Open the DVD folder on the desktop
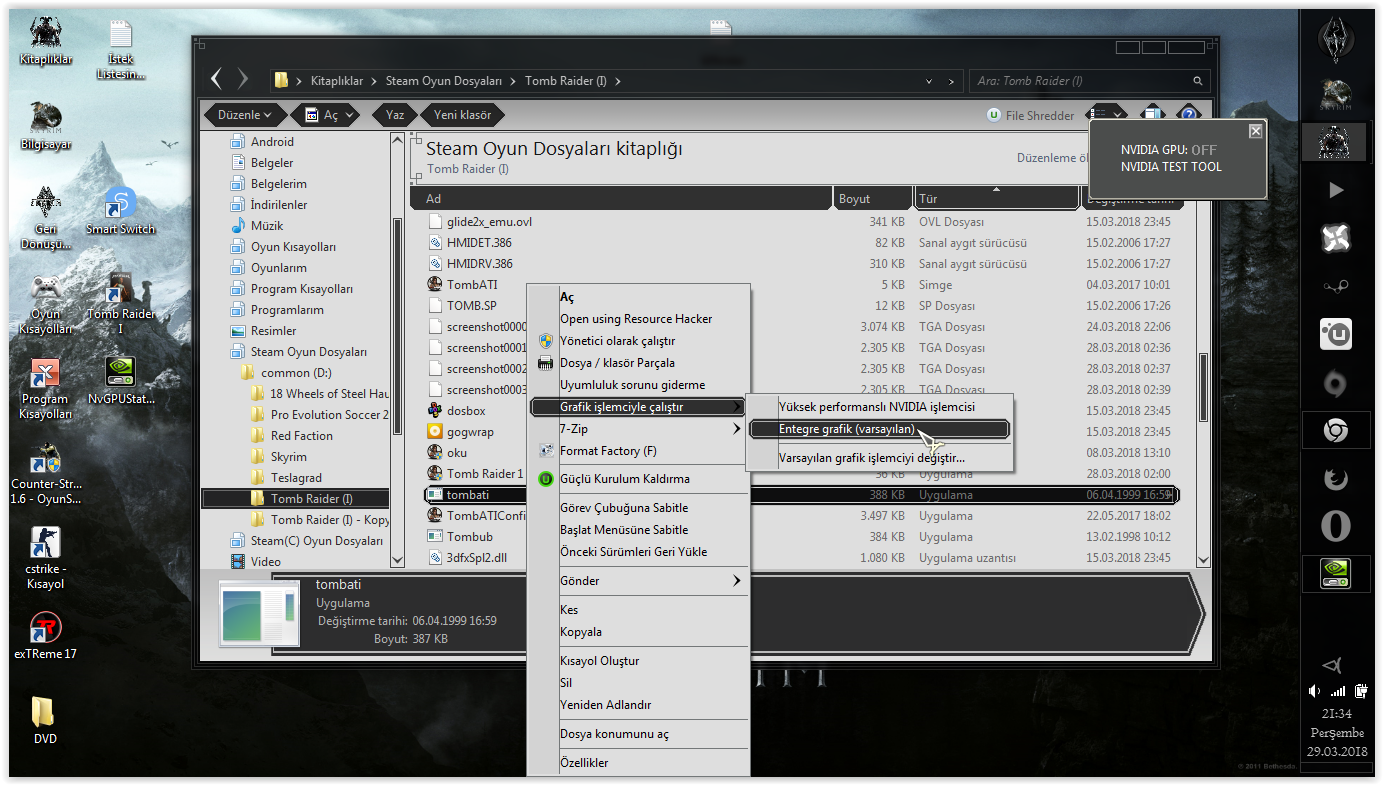 pos(45,720)
